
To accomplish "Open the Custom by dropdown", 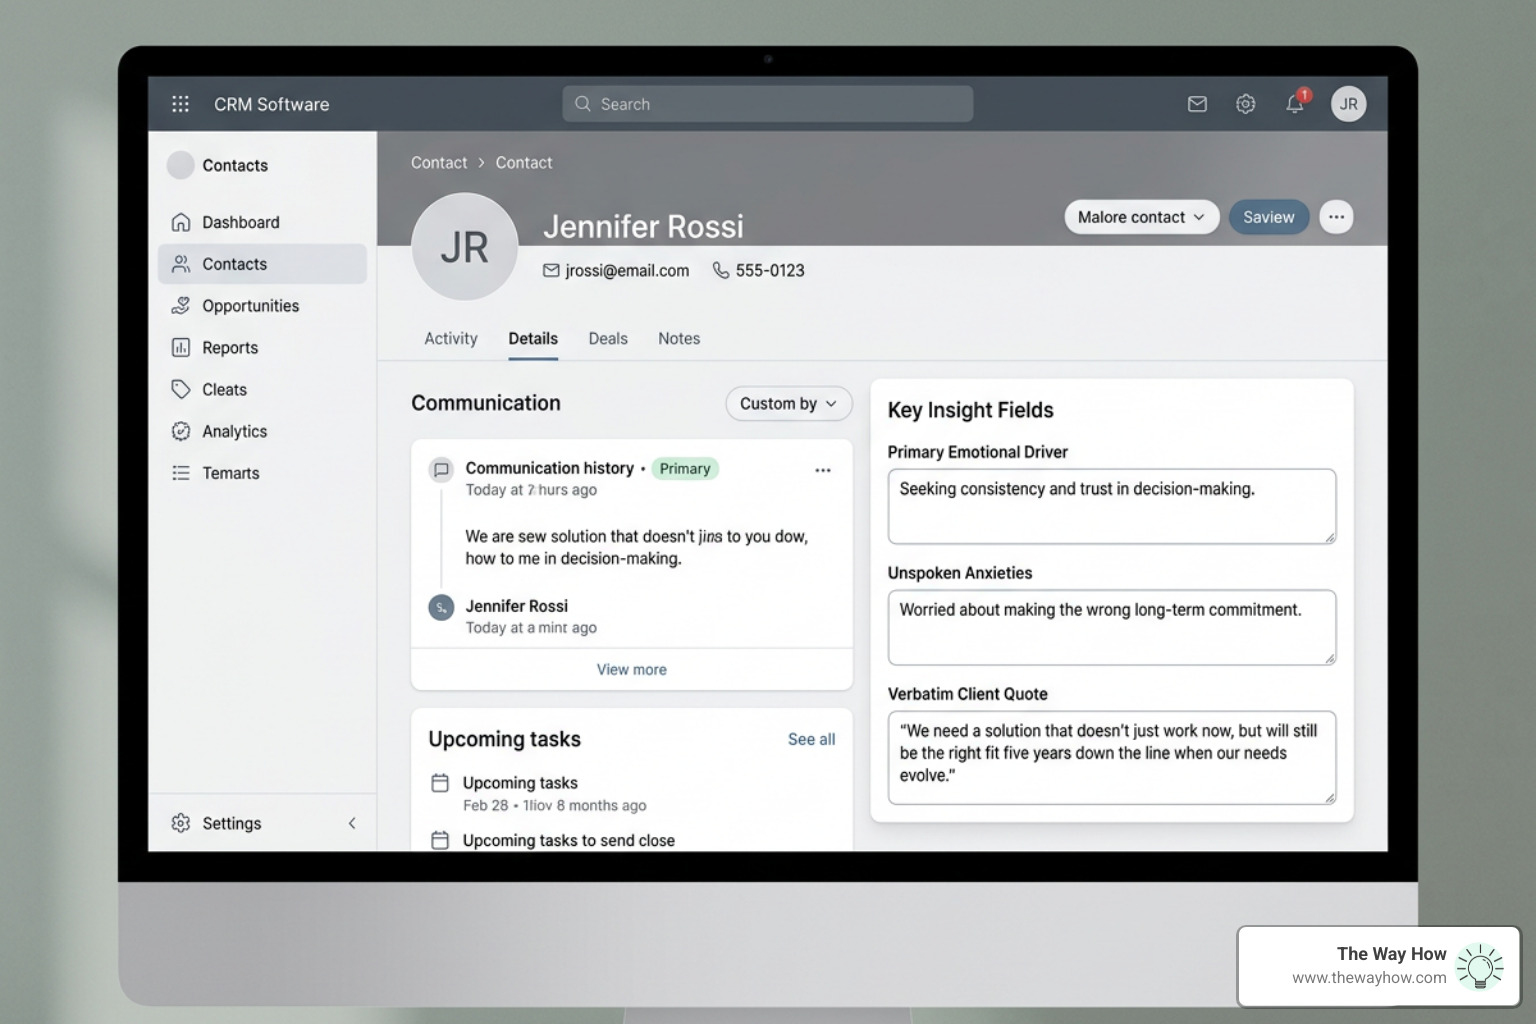I will pyautogui.click(x=788, y=404).
